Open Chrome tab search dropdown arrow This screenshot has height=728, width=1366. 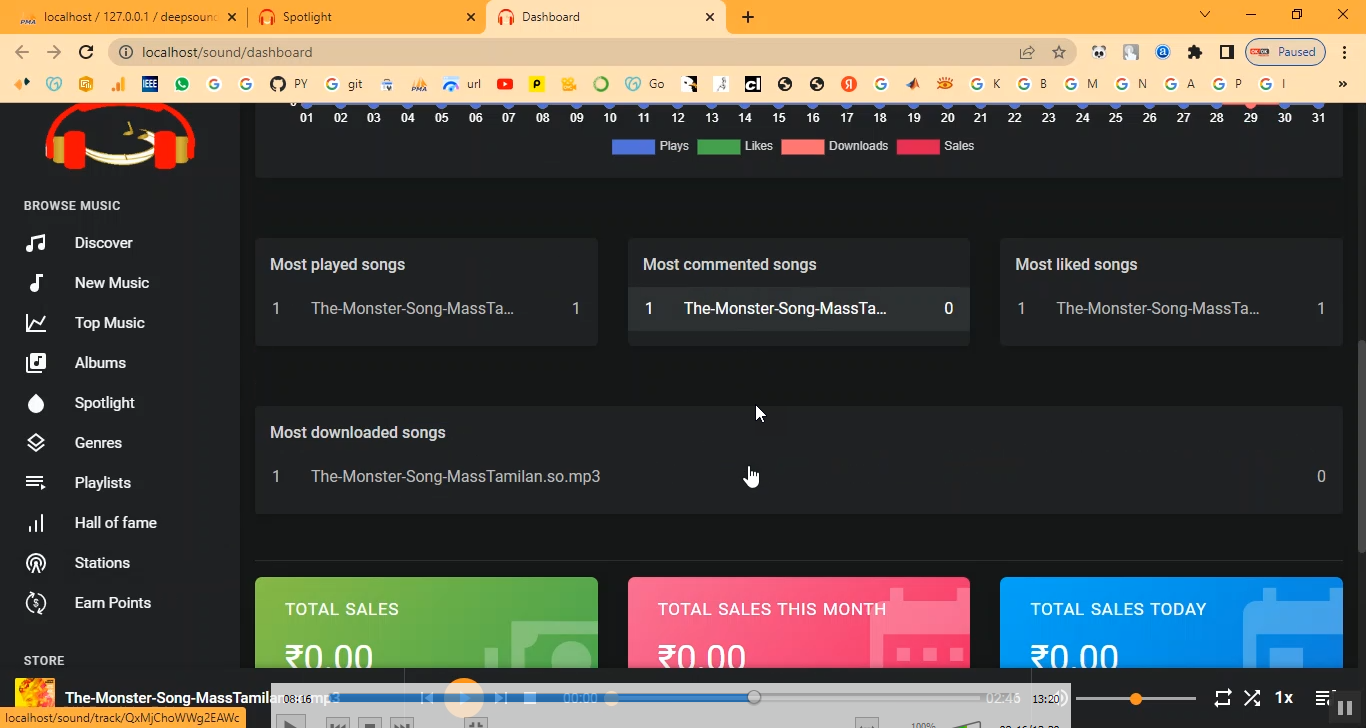pos(1205,15)
